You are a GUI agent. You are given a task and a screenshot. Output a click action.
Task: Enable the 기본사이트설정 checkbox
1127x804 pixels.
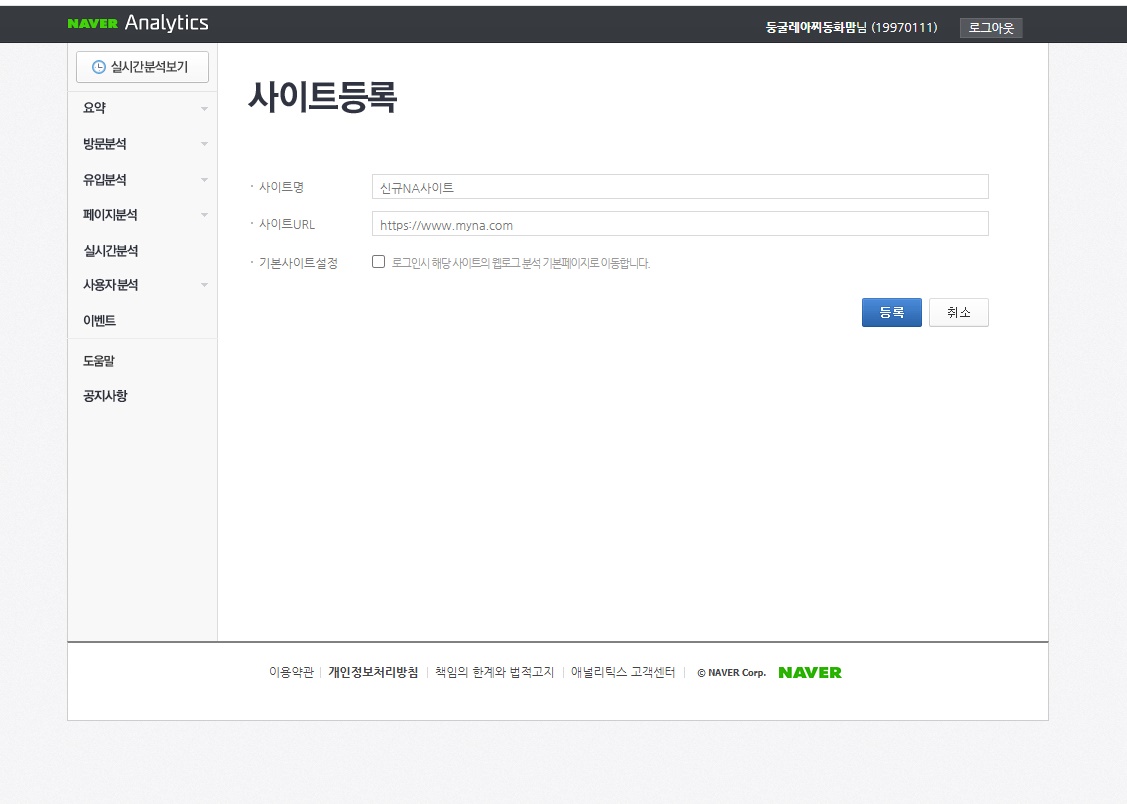[378, 261]
